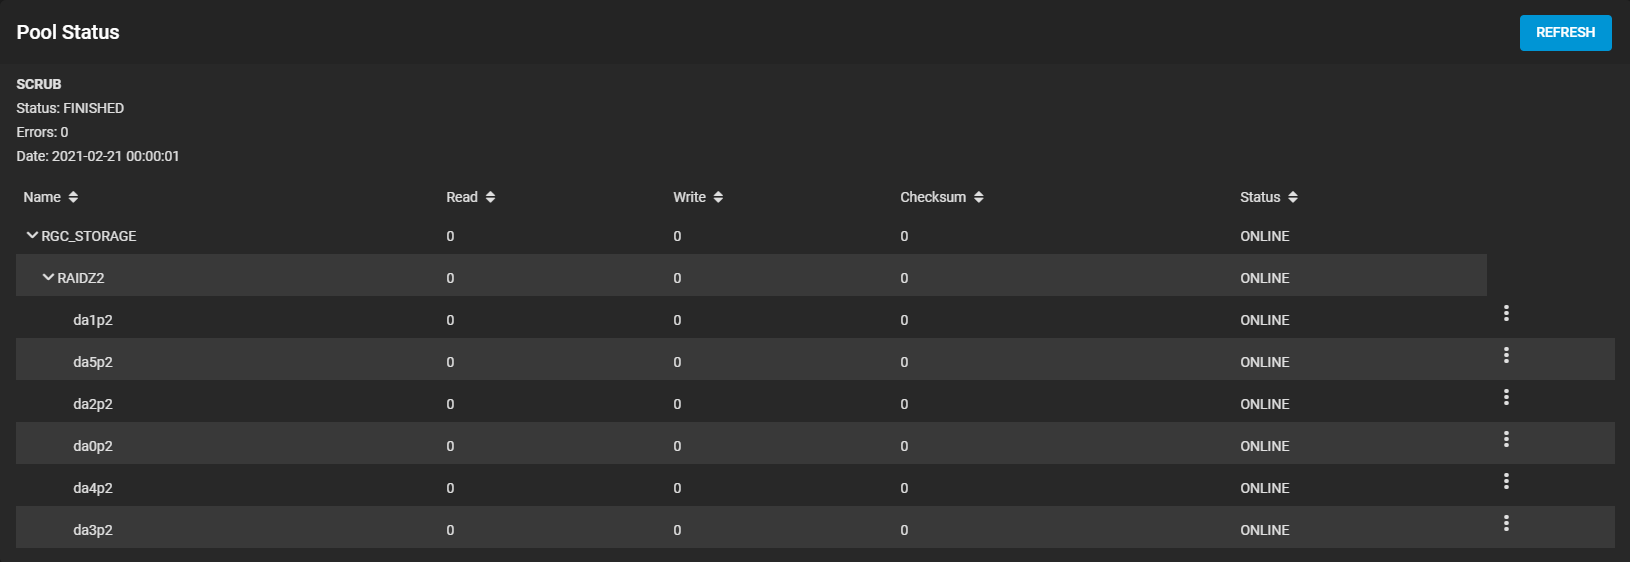The image size is (1630, 562).
Task: Refresh the pool status
Action: tap(1565, 33)
